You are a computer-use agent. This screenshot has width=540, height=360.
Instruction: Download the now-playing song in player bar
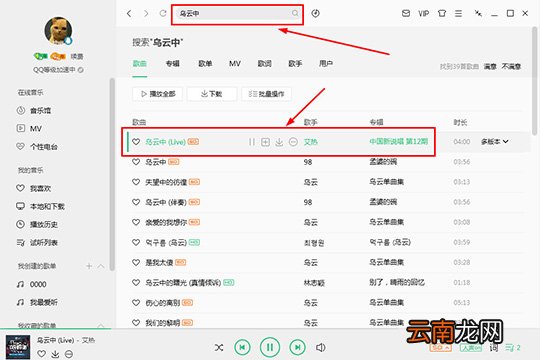(x=55, y=354)
